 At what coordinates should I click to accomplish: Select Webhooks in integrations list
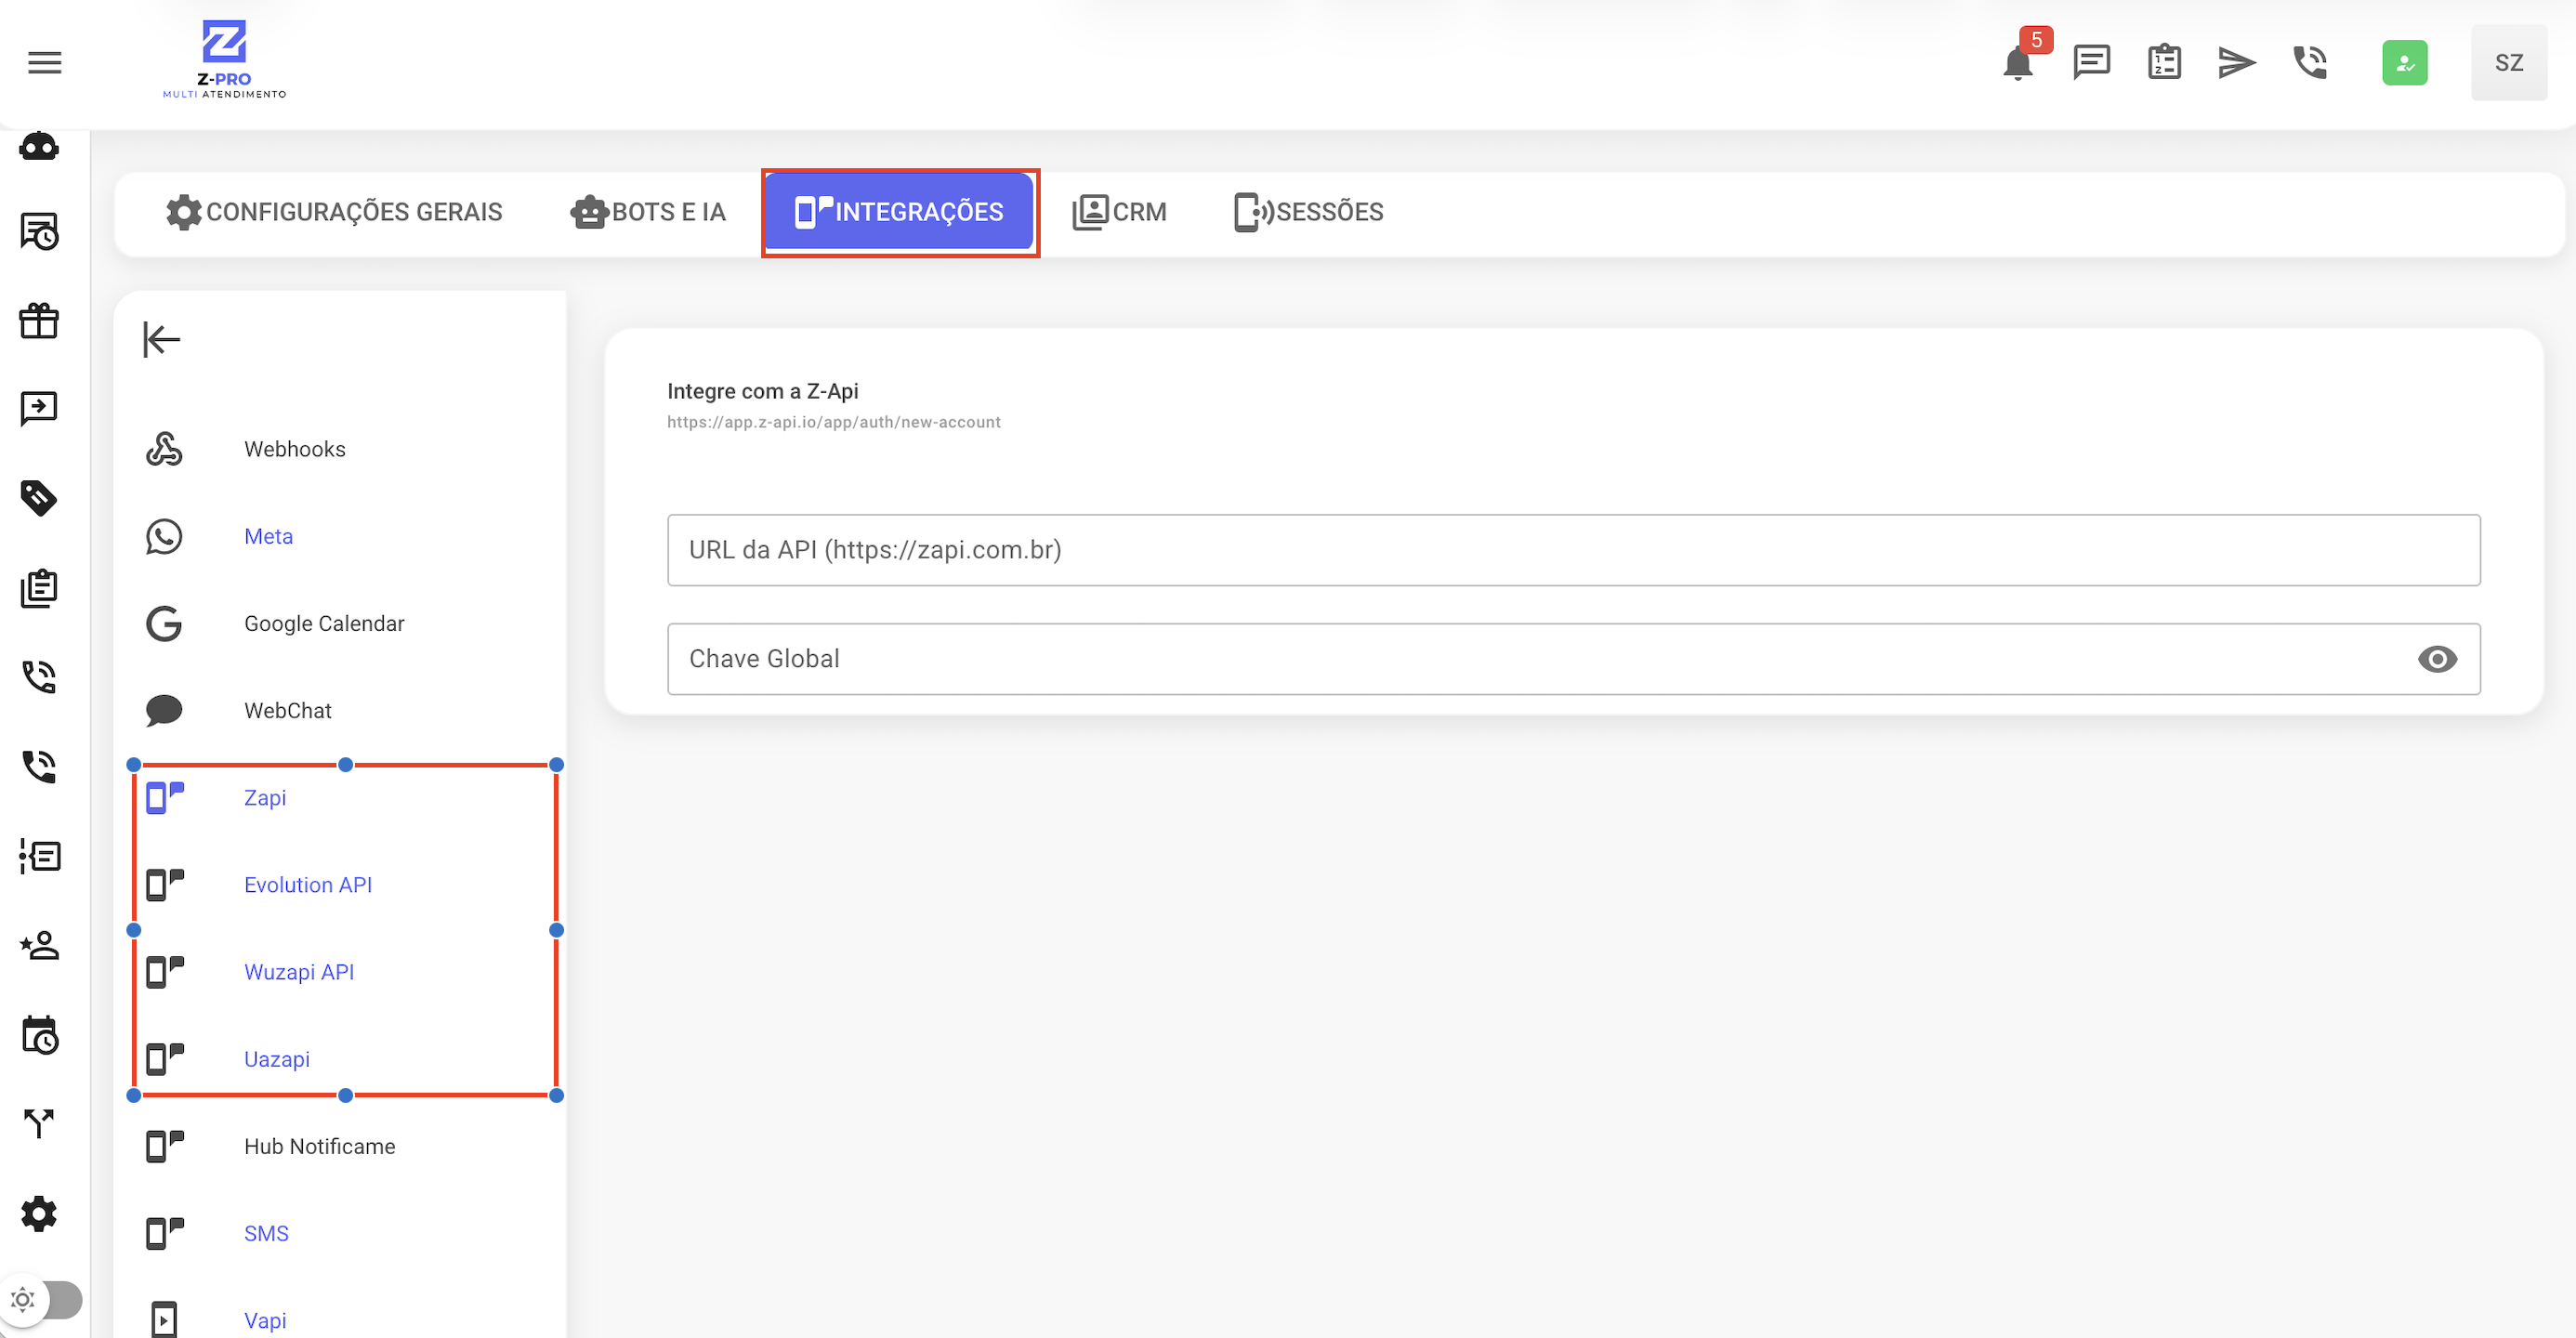(294, 449)
